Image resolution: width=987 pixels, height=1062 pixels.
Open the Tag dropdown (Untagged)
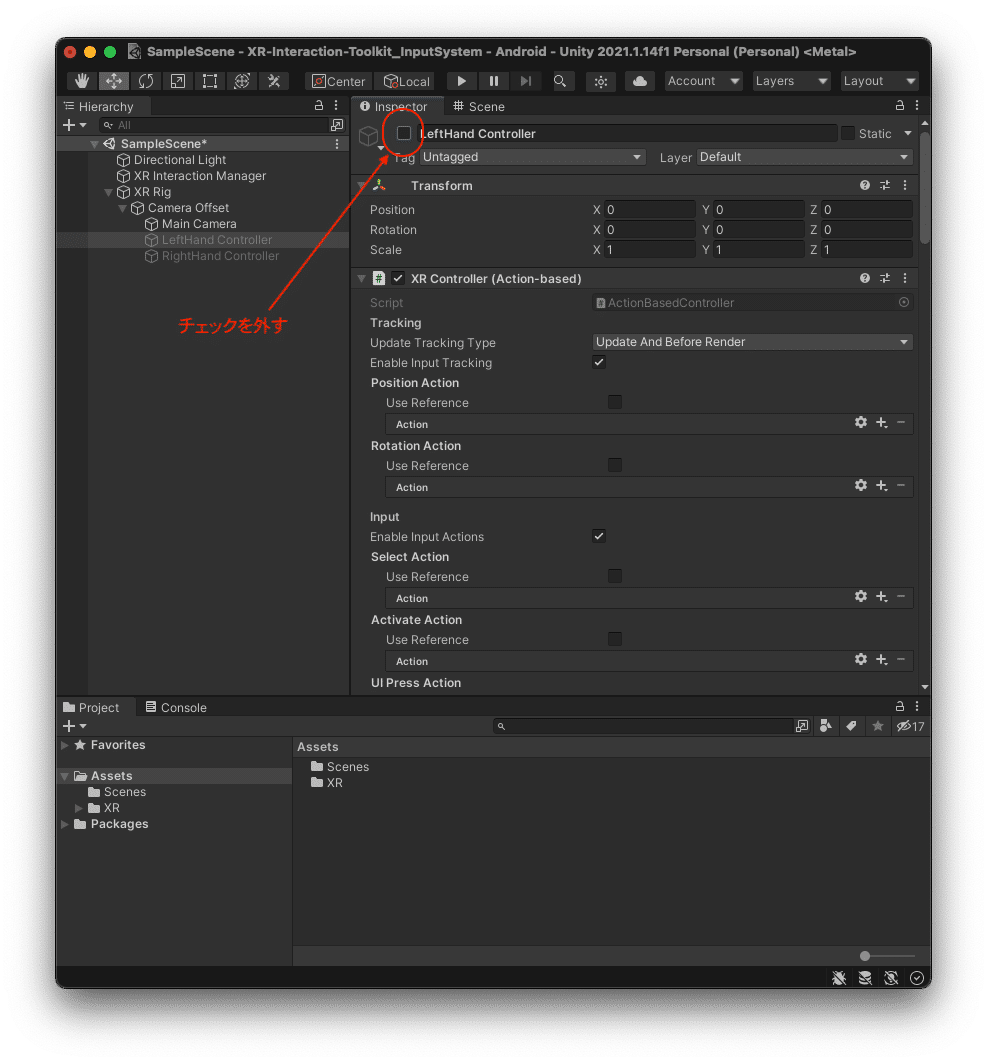tap(532, 157)
